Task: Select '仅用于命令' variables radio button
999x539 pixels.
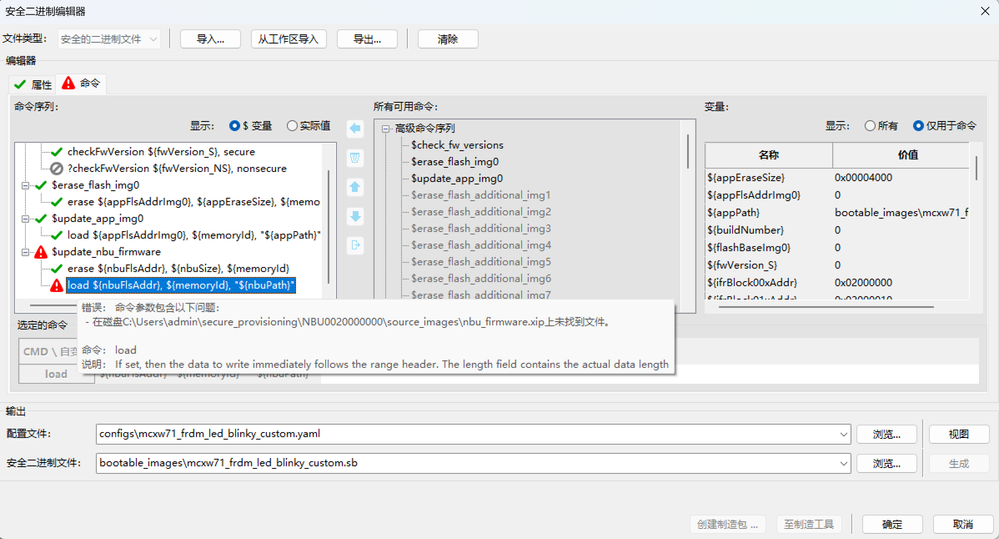Action: 918,126
